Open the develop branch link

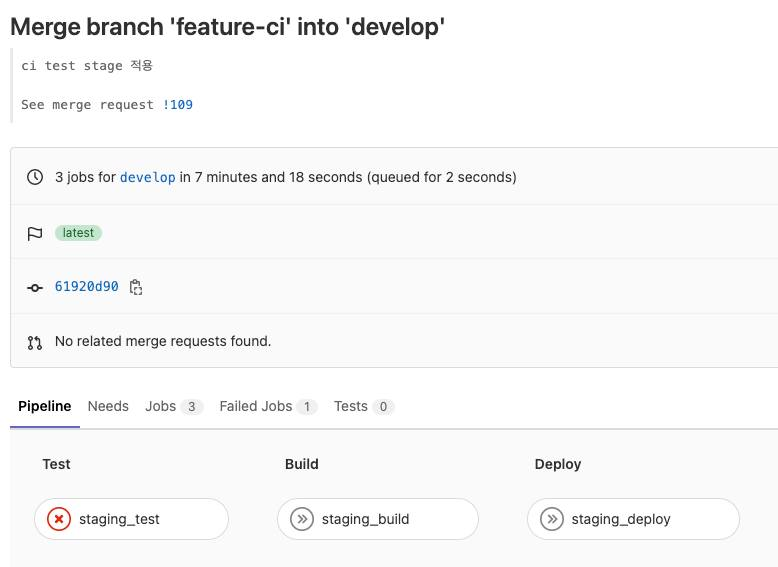(x=147, y=177)
